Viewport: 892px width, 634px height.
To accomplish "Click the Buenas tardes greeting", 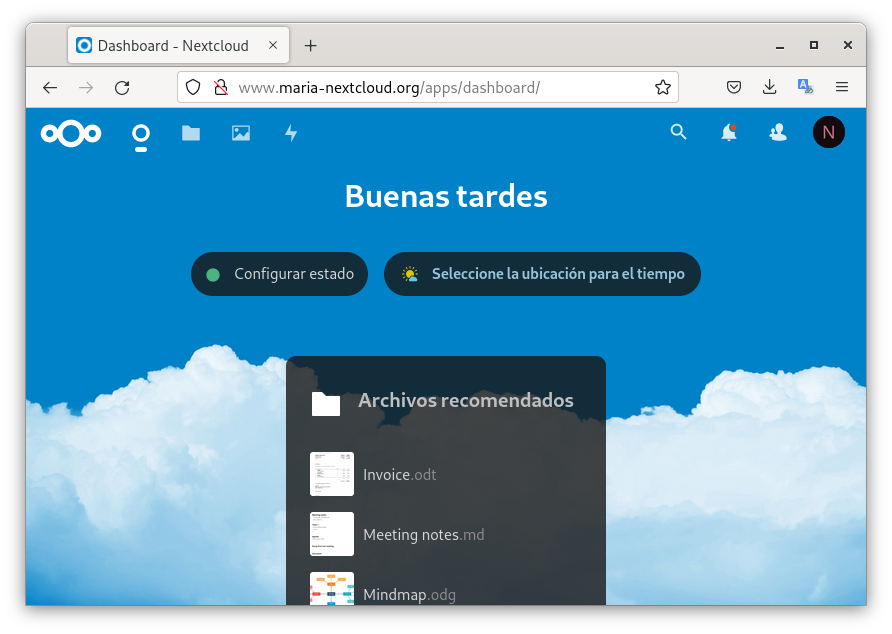I will tap(446, 196).
